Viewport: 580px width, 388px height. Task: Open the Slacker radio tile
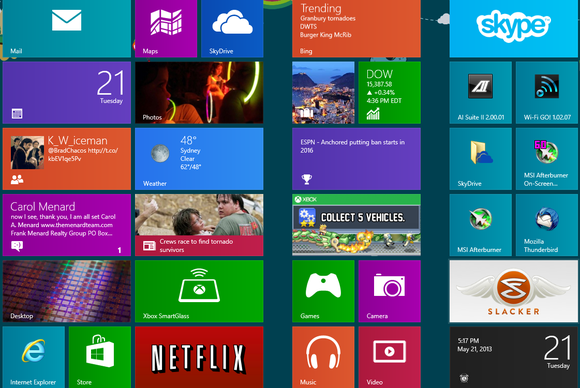pyautogui.click(x=513, y=291)
